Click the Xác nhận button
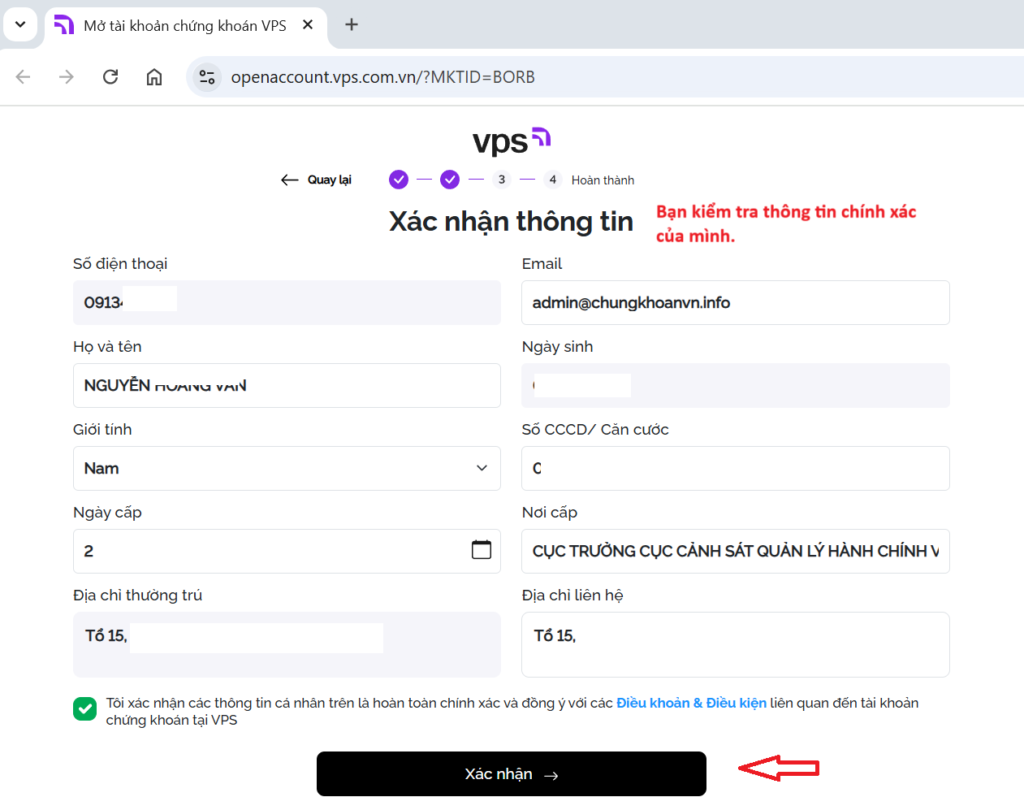1024x797 pixels. pyautogui.click(x=511, y=774)
